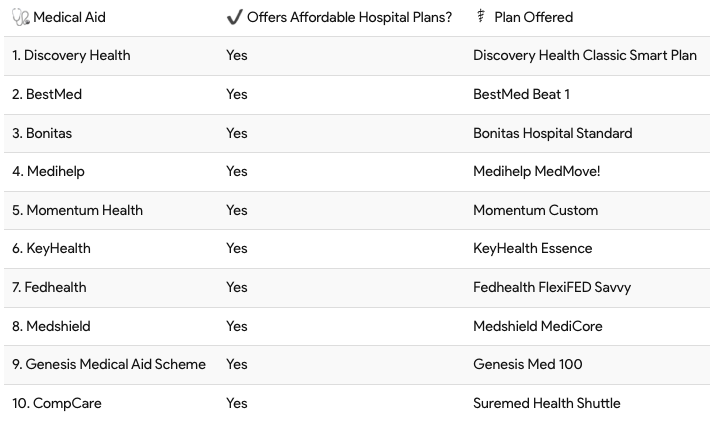
Task: Click the medical staff icon beside Plan Offered
Action: click(x=480, y=17)
